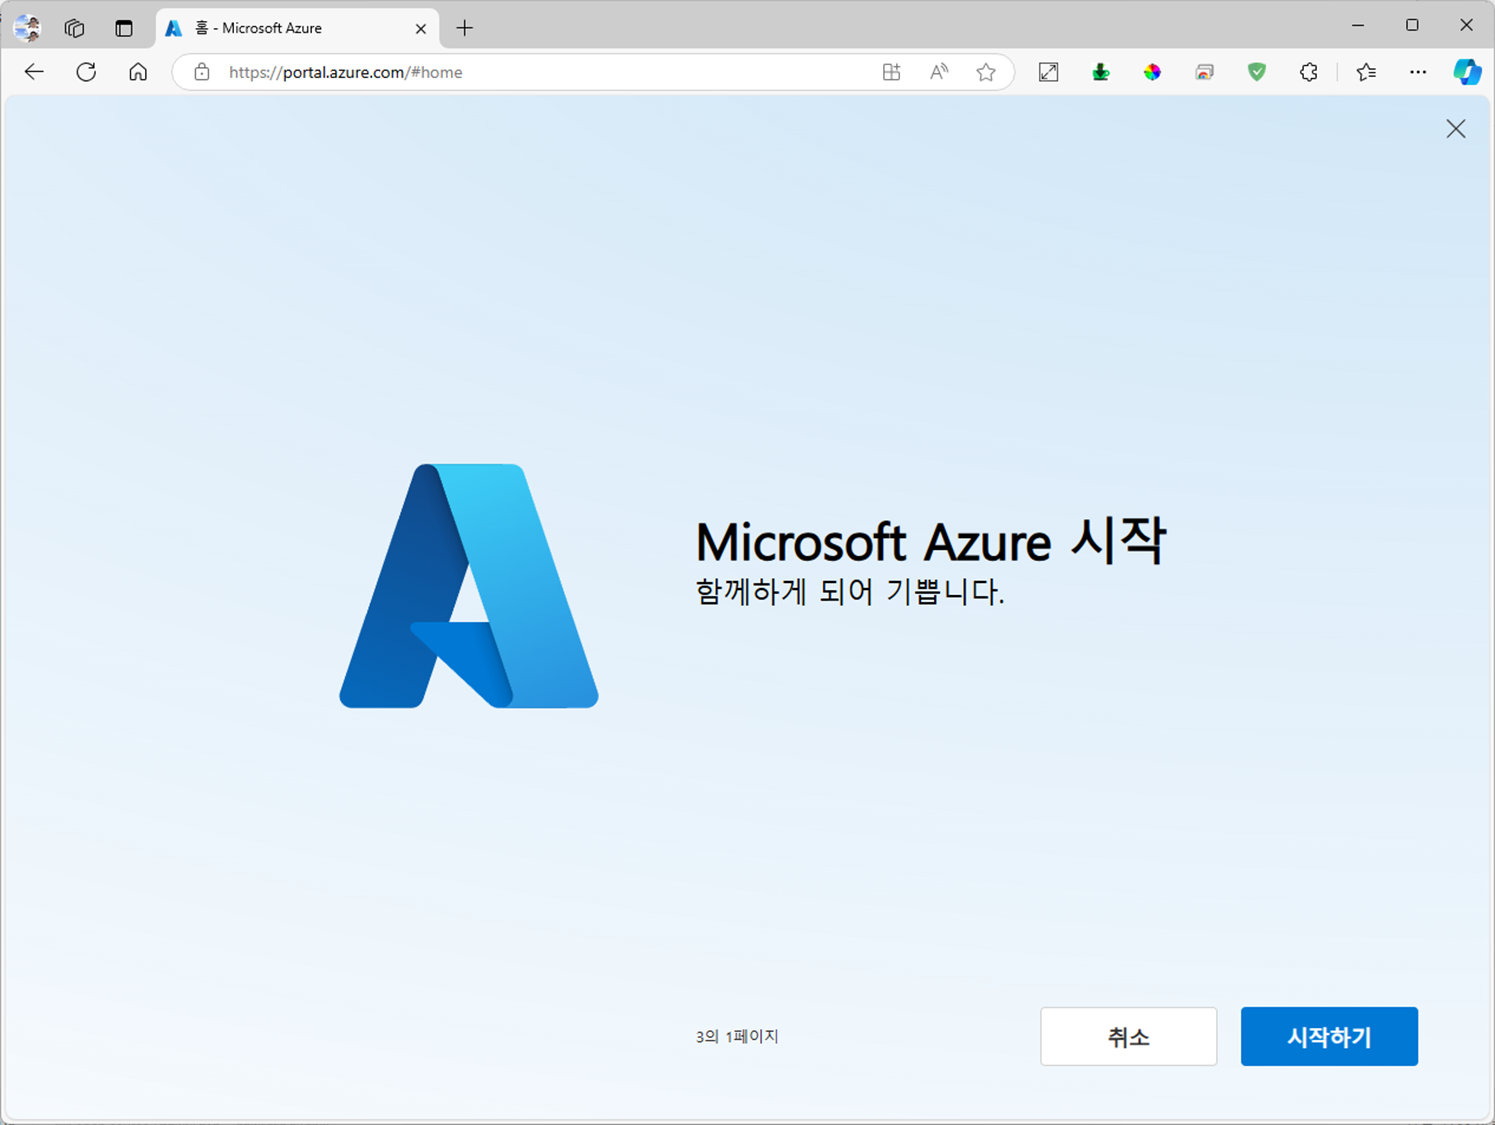Image resolution: width=1495 pixels, height=1125 pixels.
Task: Open the screenshot extension with diagonal arrow
Action: click(x=1049, y=72)
